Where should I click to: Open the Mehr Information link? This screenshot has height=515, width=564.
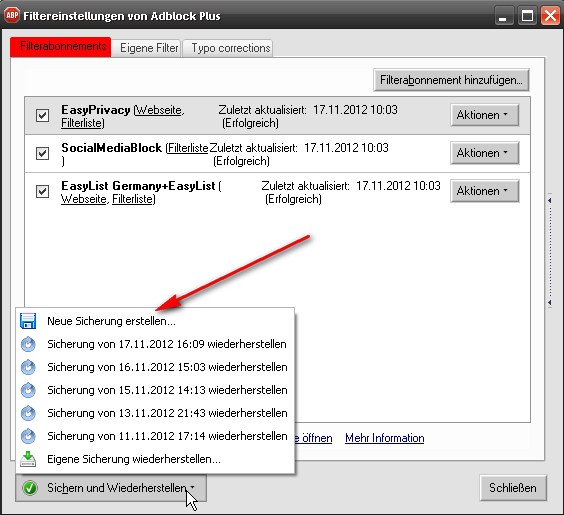(385, 438)
